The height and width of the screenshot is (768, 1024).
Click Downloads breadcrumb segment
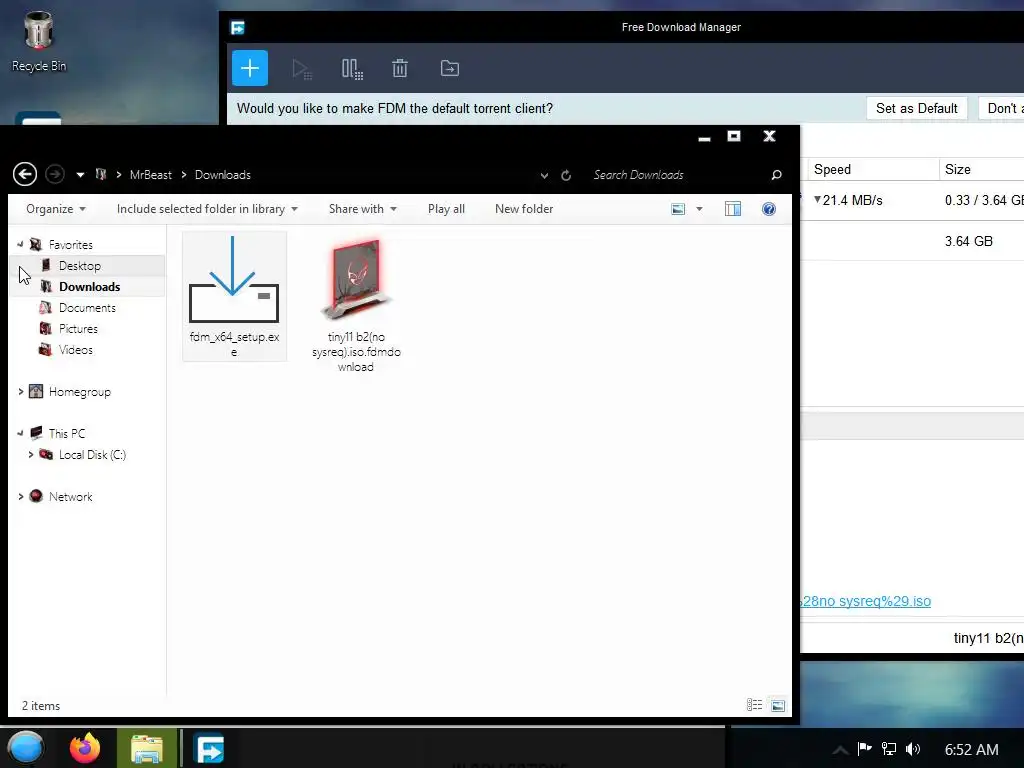(223, 175)
